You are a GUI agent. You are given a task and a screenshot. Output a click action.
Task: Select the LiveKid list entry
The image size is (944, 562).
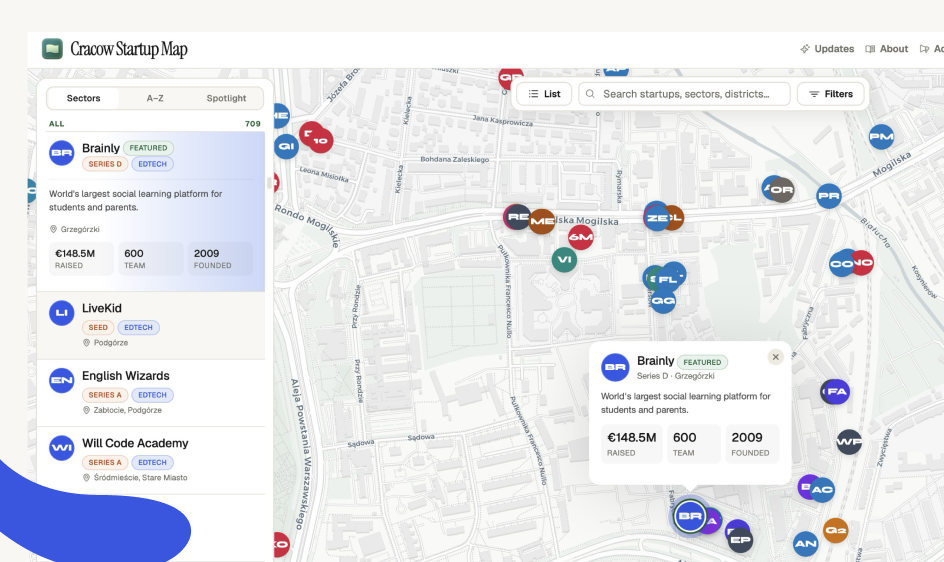pos(151,325)
